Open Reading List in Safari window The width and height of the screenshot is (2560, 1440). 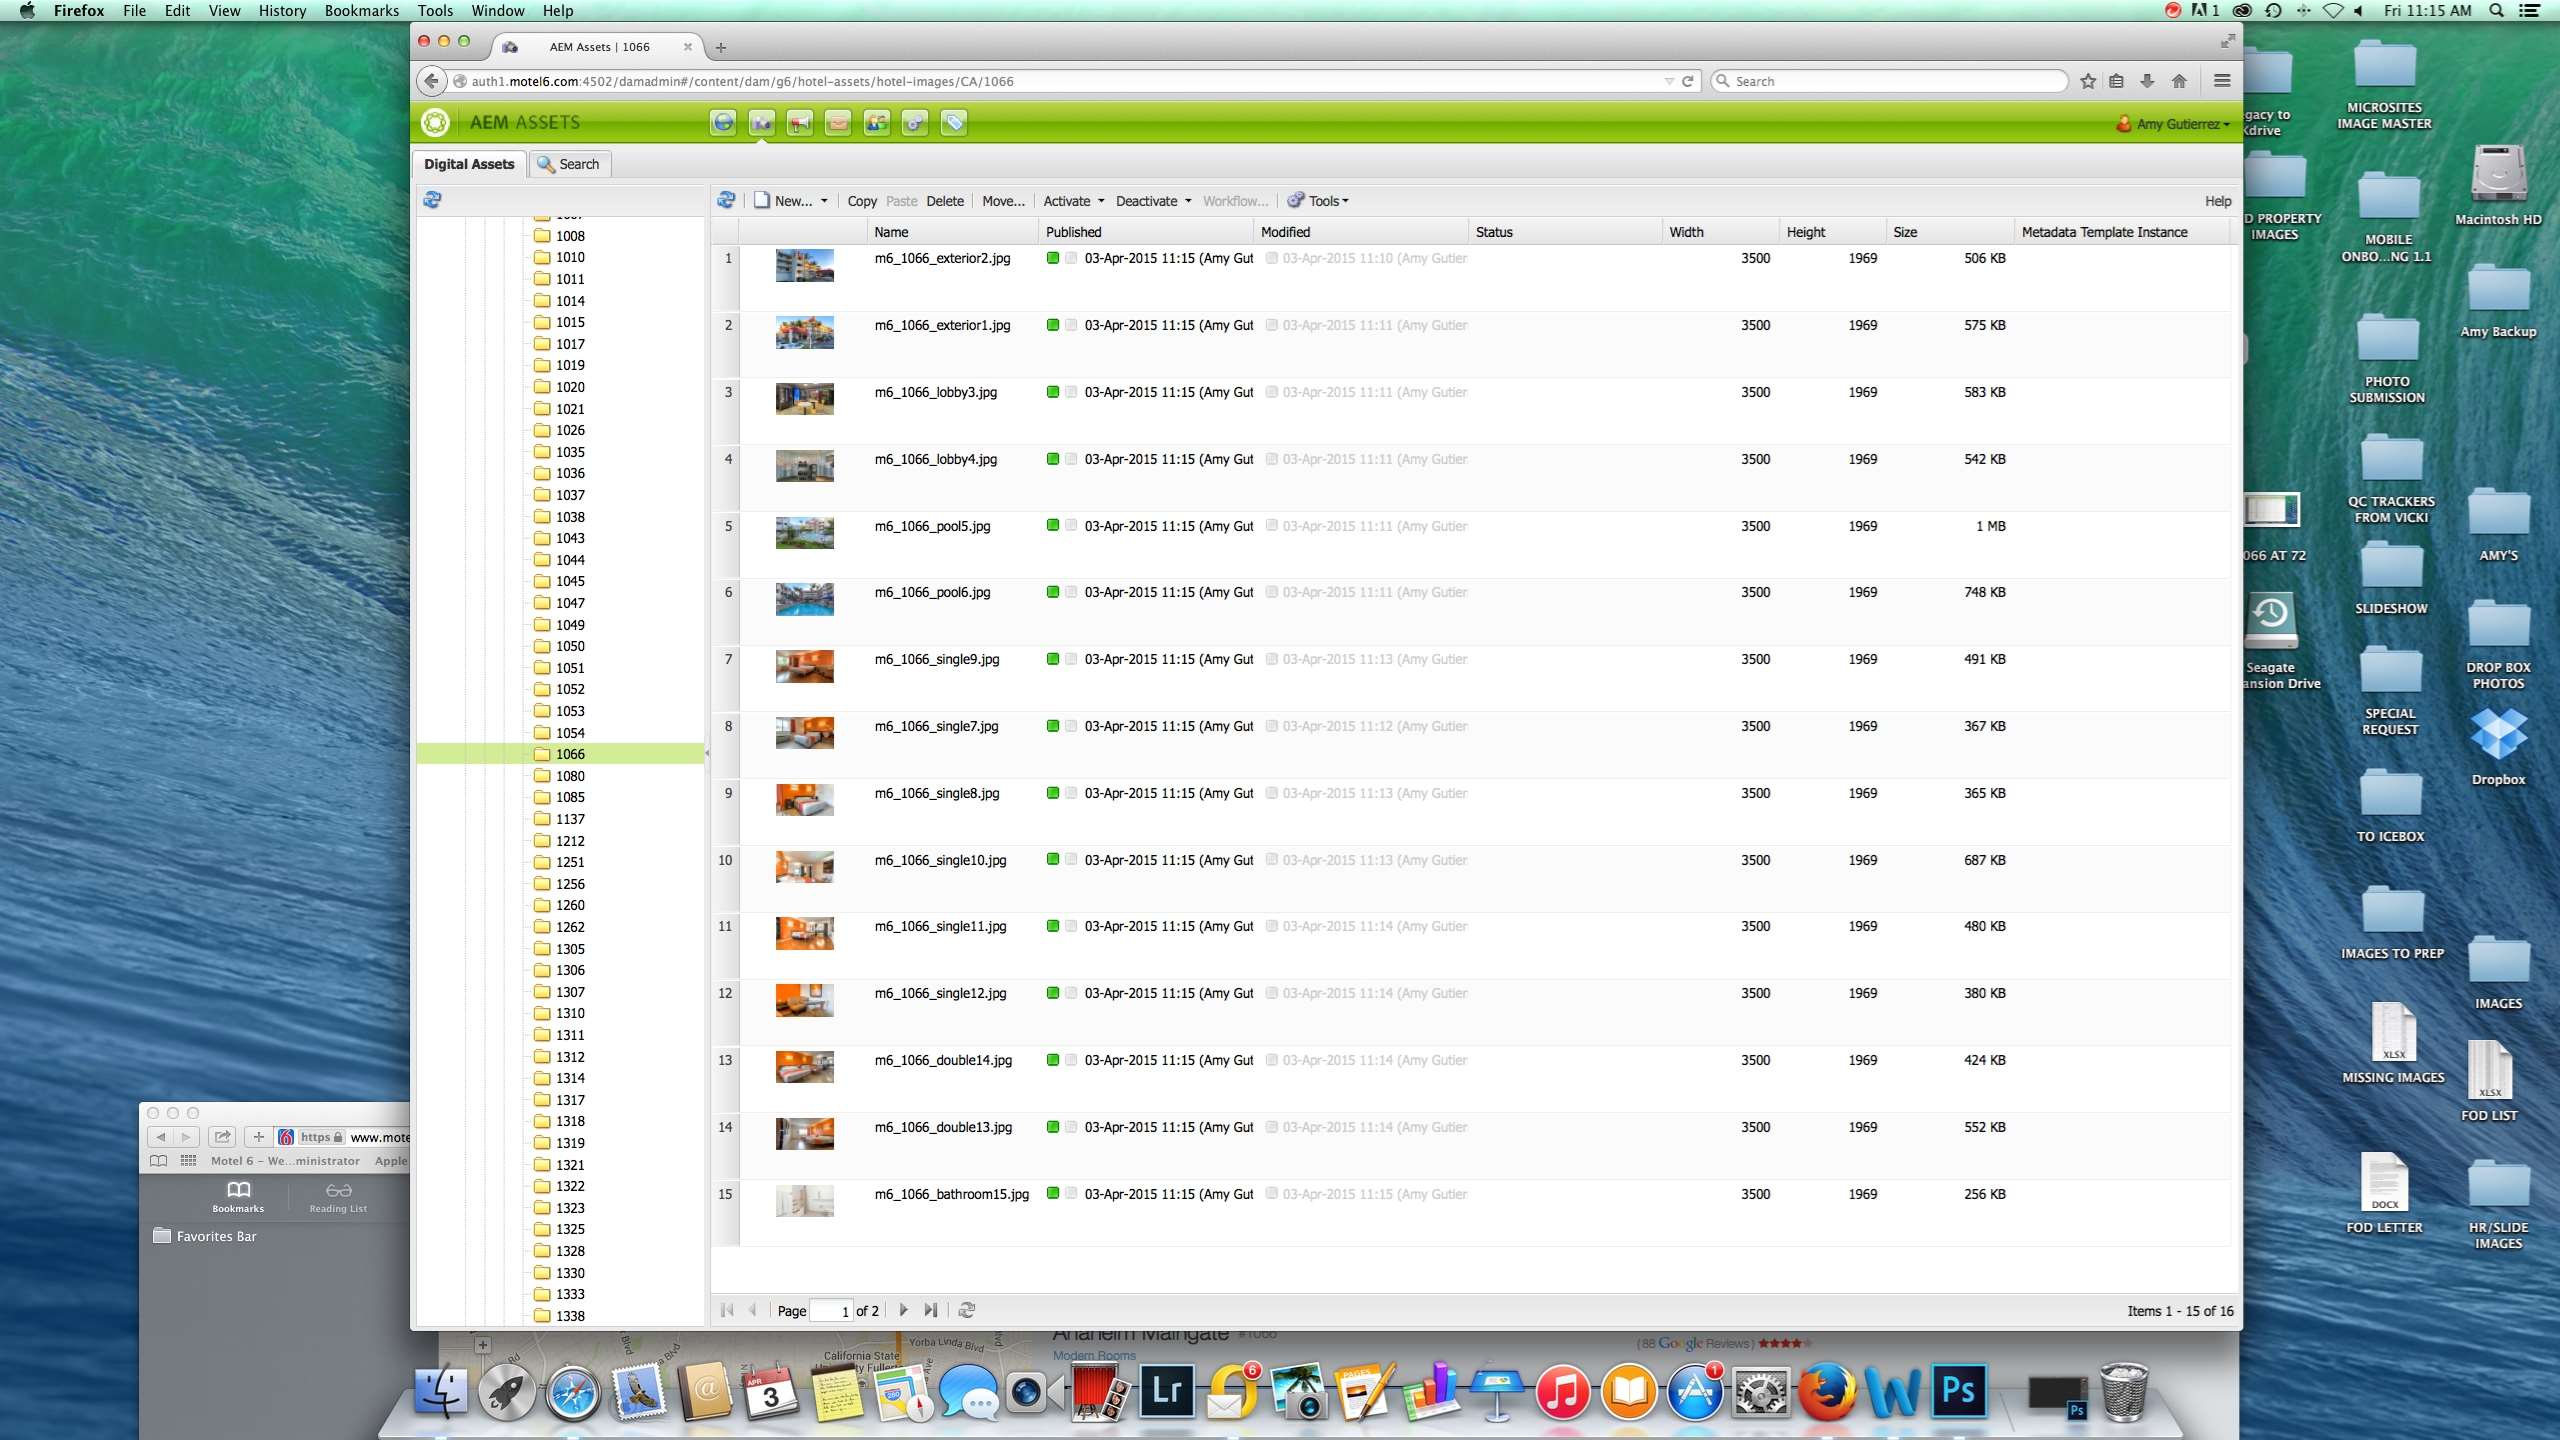click(x=338, y=1197)
